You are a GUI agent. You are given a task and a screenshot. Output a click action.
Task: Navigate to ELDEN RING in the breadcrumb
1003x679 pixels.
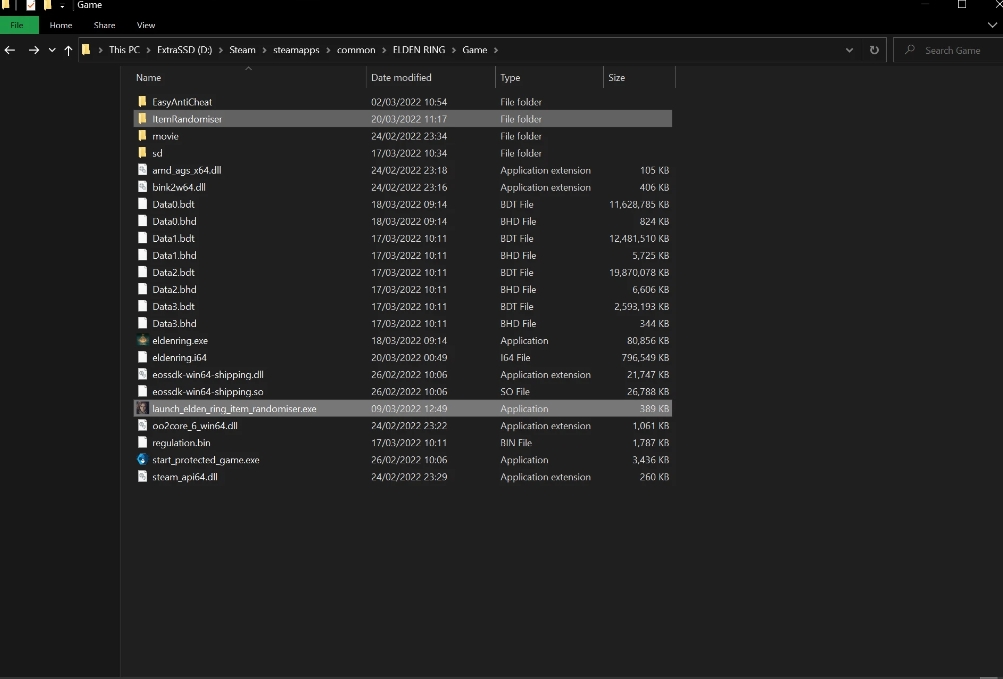coord(419,50)
